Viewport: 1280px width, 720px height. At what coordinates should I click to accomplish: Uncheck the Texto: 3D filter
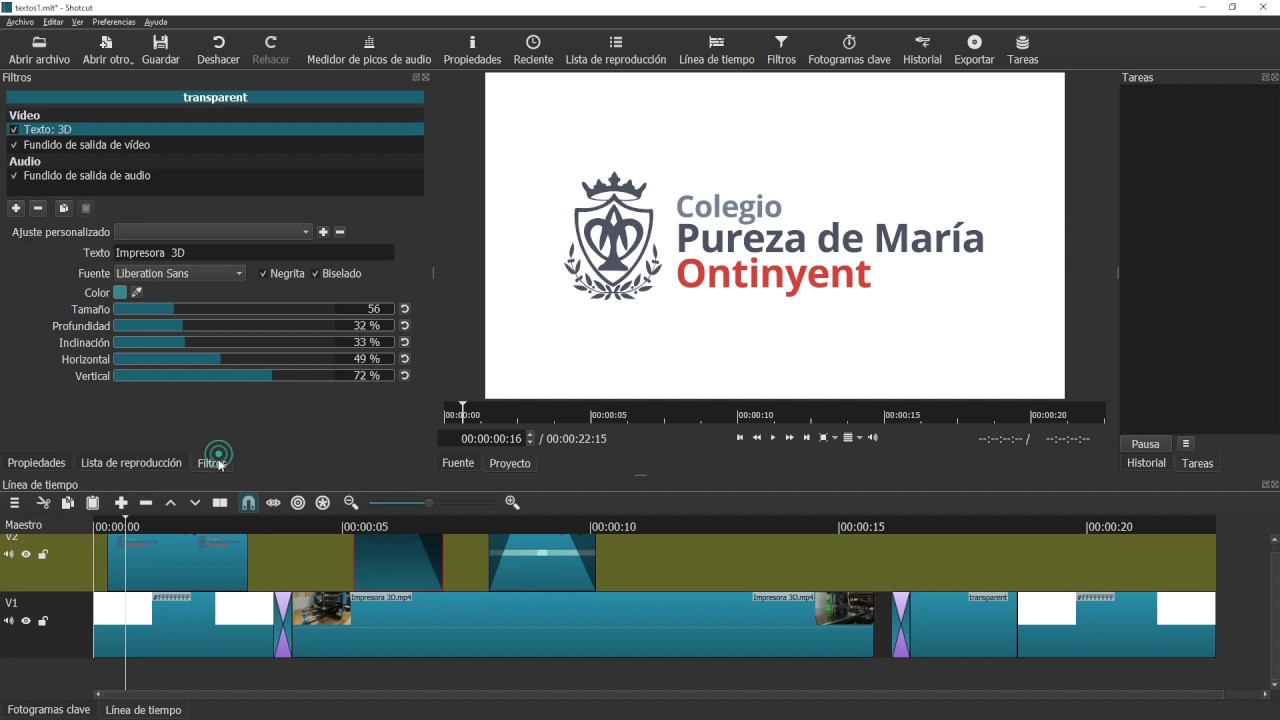[x=14, y=129]
